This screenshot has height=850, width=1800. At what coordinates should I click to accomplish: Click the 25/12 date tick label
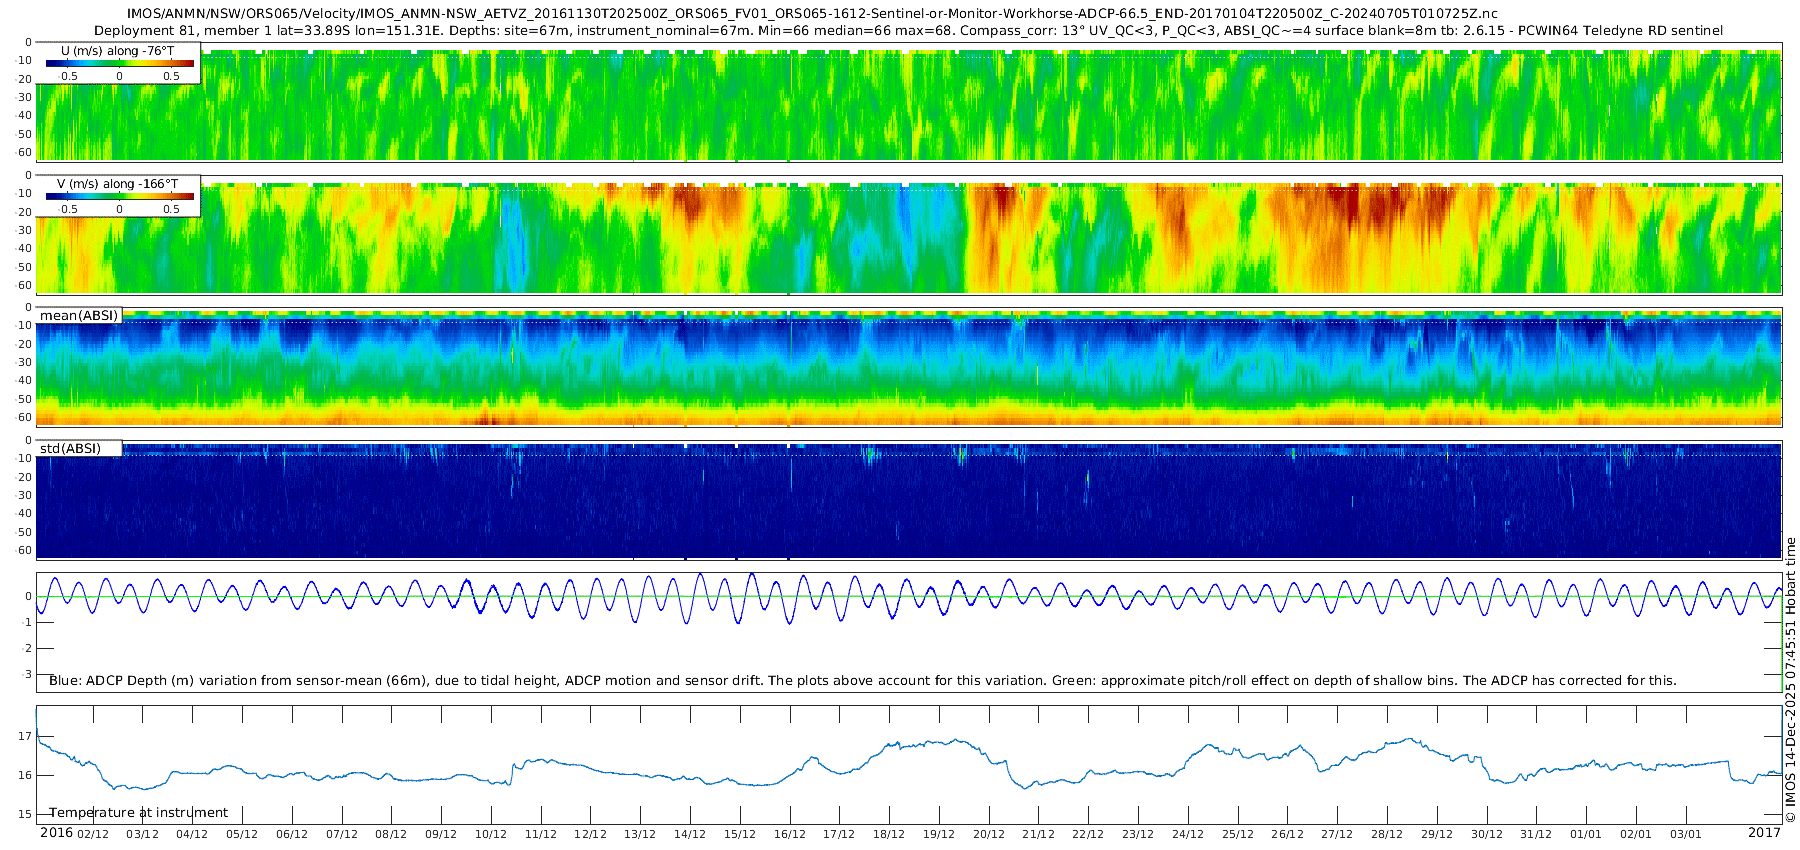click(1237, 834)
